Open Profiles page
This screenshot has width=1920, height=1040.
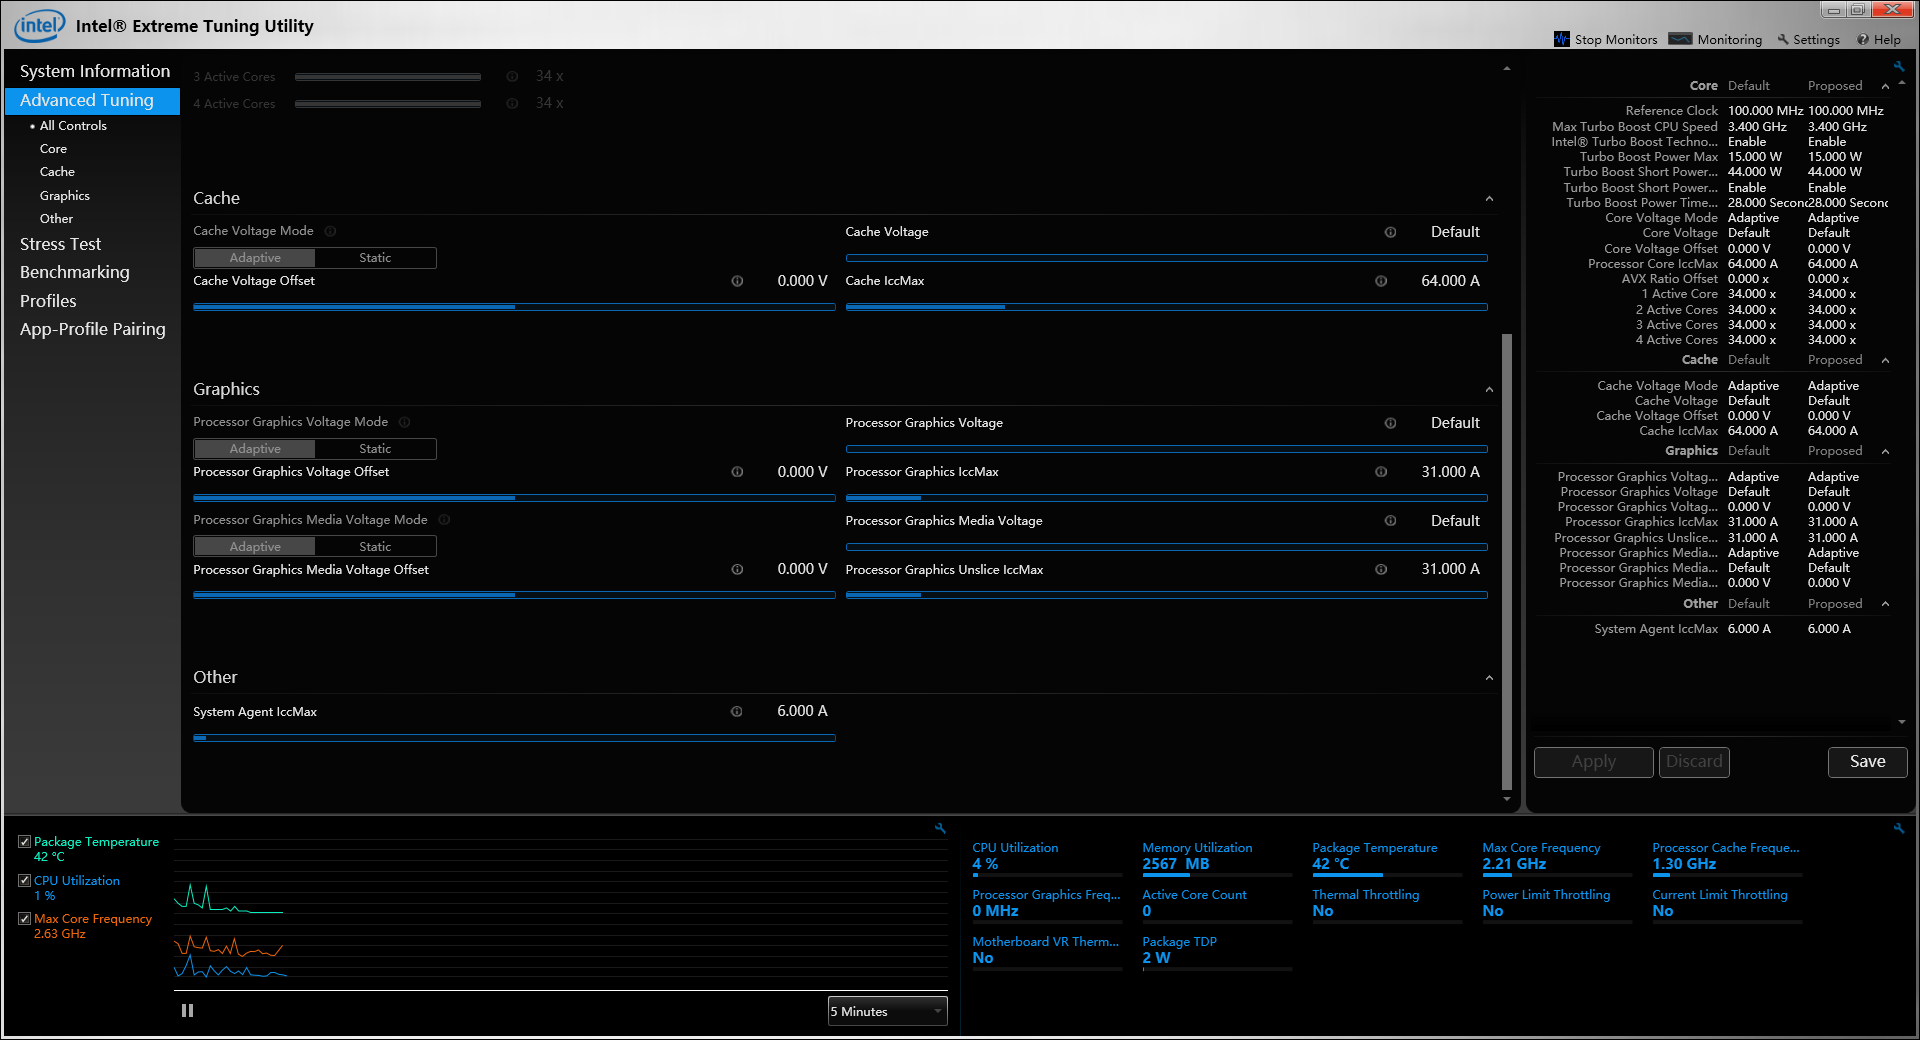tap(48, 301)
